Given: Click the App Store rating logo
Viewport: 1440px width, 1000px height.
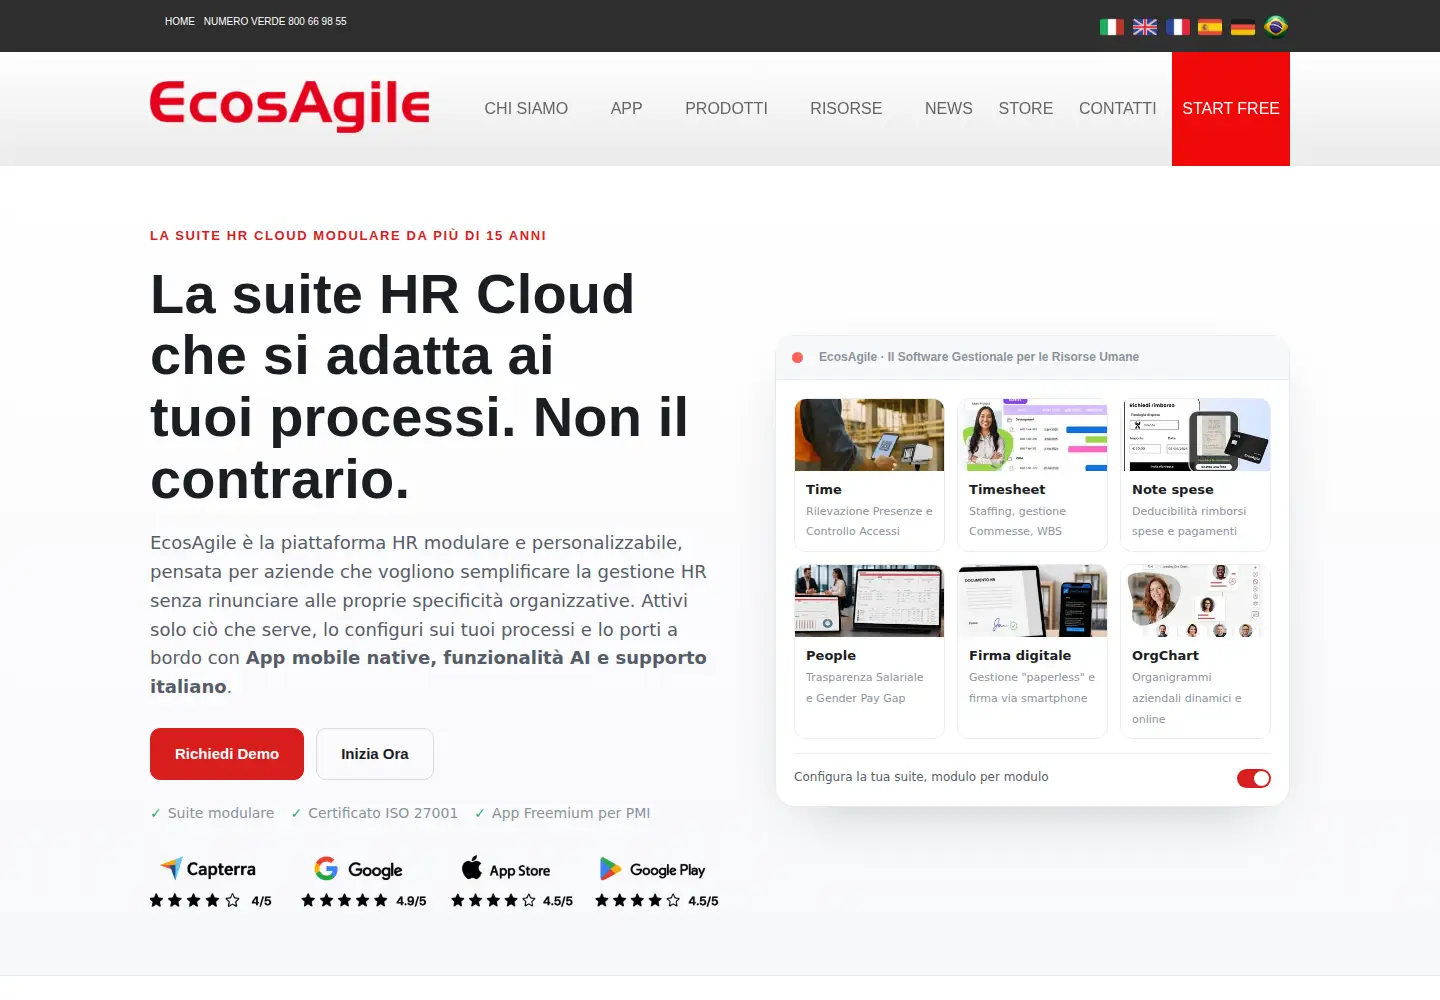Looking at the screenshot, I should pos(506,869).
